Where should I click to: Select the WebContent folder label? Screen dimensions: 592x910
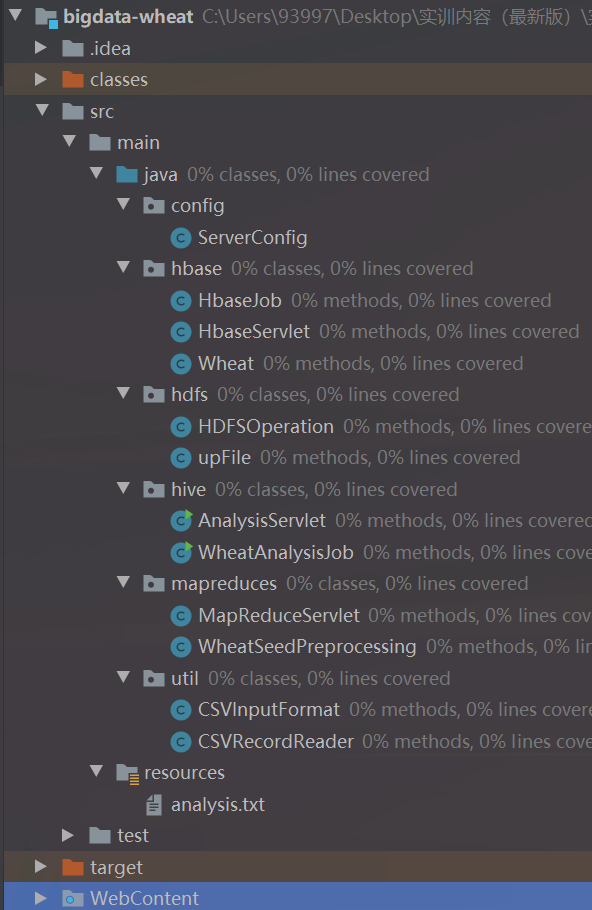145,898
